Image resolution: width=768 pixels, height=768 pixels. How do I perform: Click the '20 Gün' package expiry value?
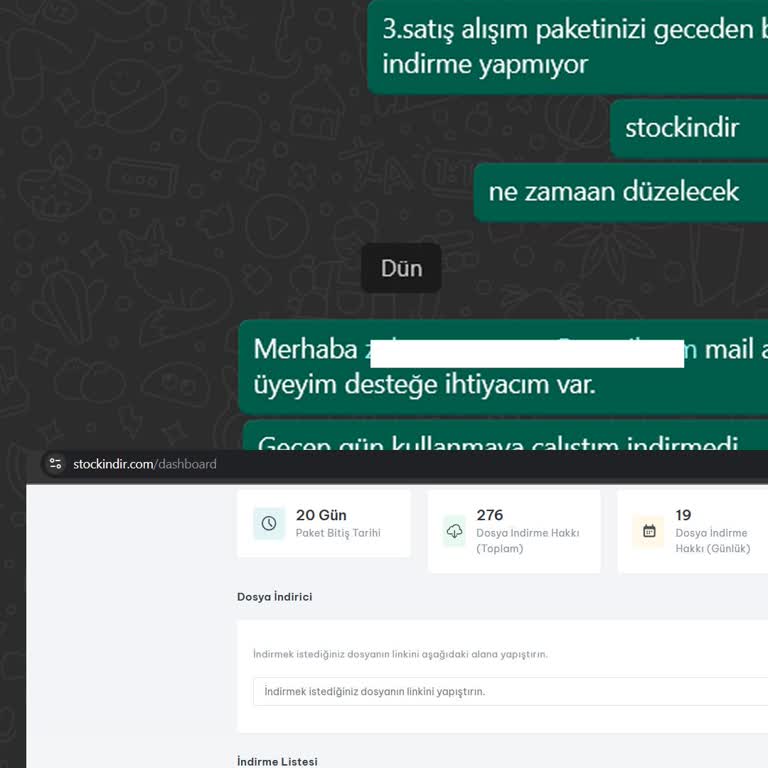pyautogui.click(x=321, y=515)
